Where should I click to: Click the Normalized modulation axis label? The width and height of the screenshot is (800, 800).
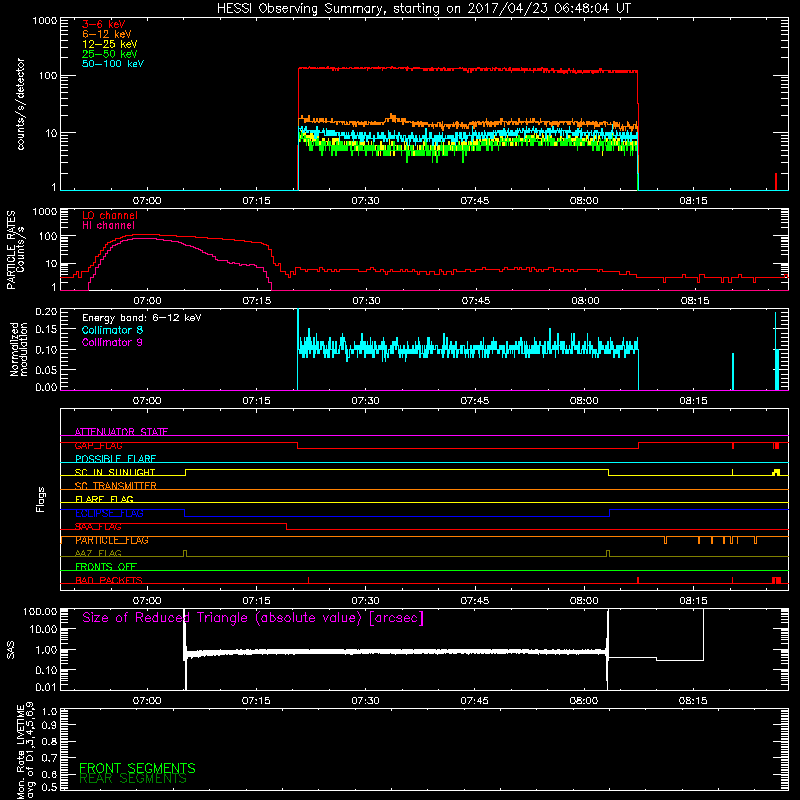point(19,349)
